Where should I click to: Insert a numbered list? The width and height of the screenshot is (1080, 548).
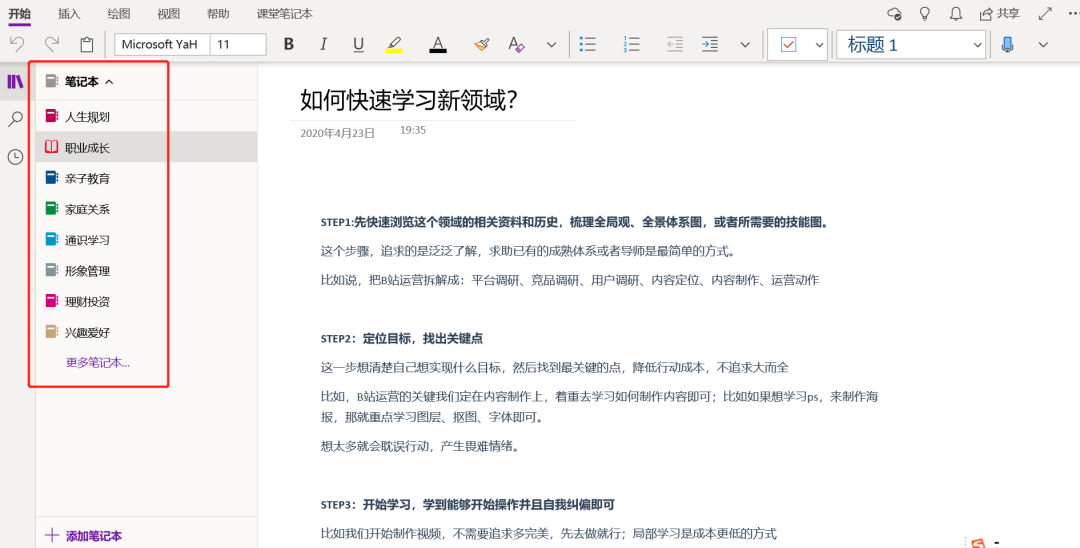coord(631,45)
